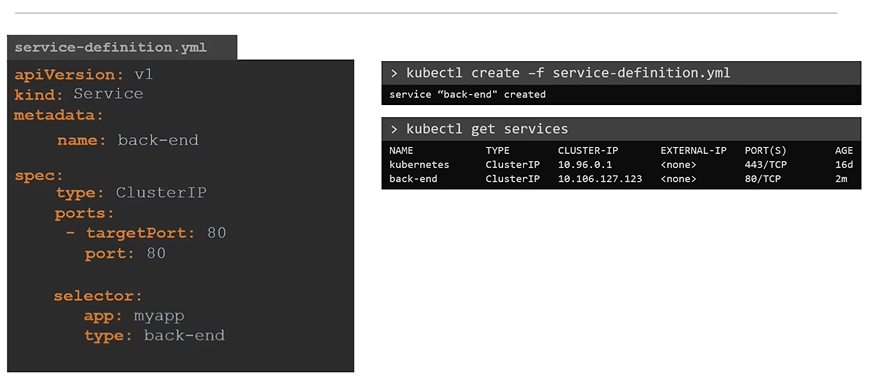Select the spec key
Screen dimensions: 879x380
39,176
